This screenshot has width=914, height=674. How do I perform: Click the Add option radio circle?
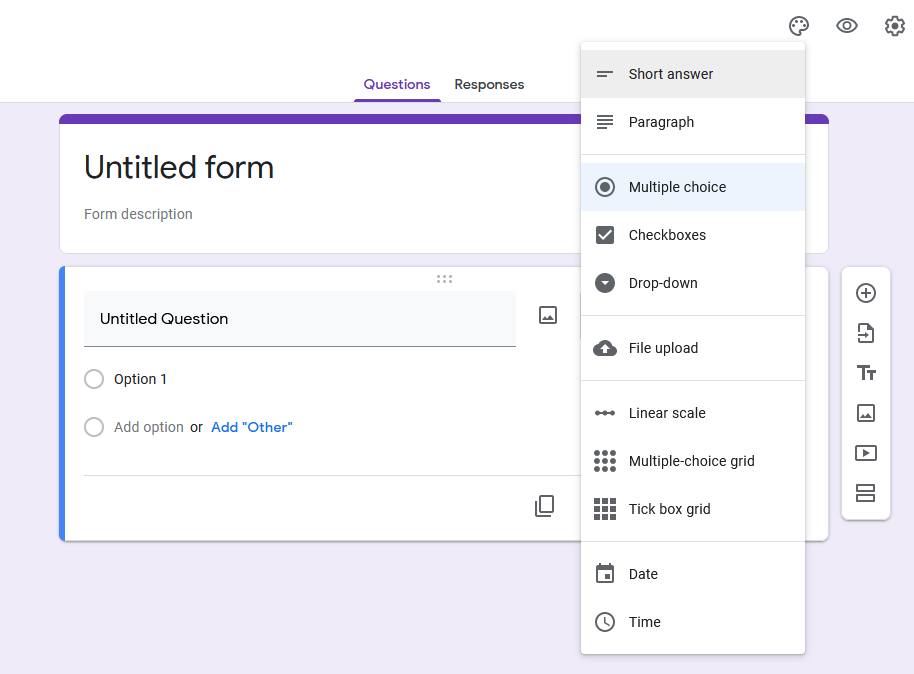click(94, 427)
